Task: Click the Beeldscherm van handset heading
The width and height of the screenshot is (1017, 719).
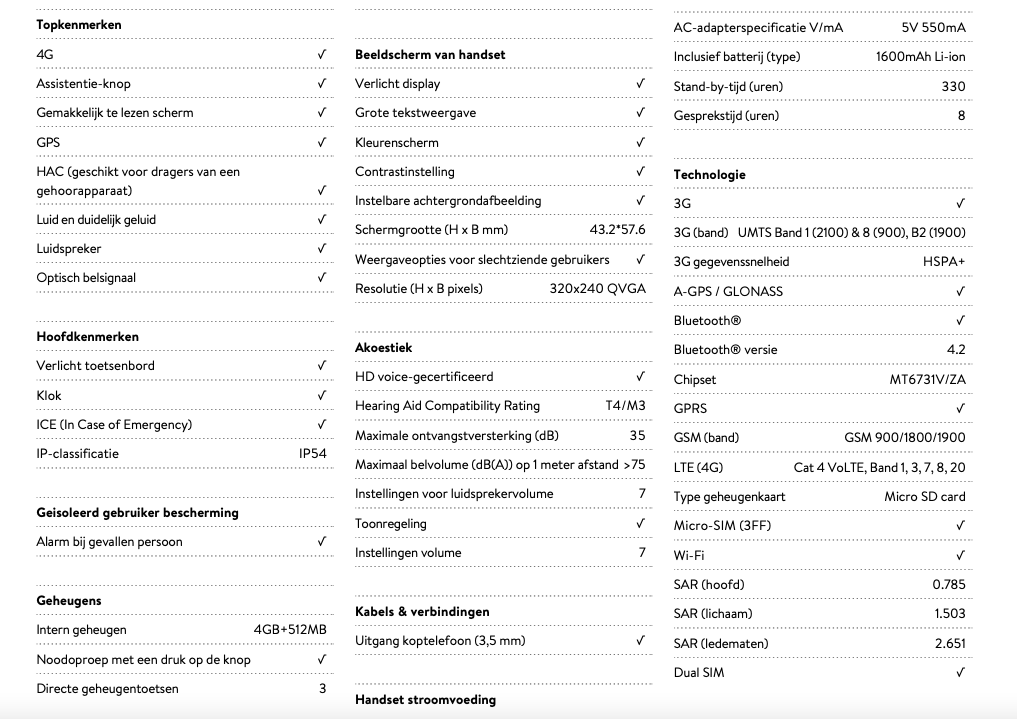Action: [430, 54]
